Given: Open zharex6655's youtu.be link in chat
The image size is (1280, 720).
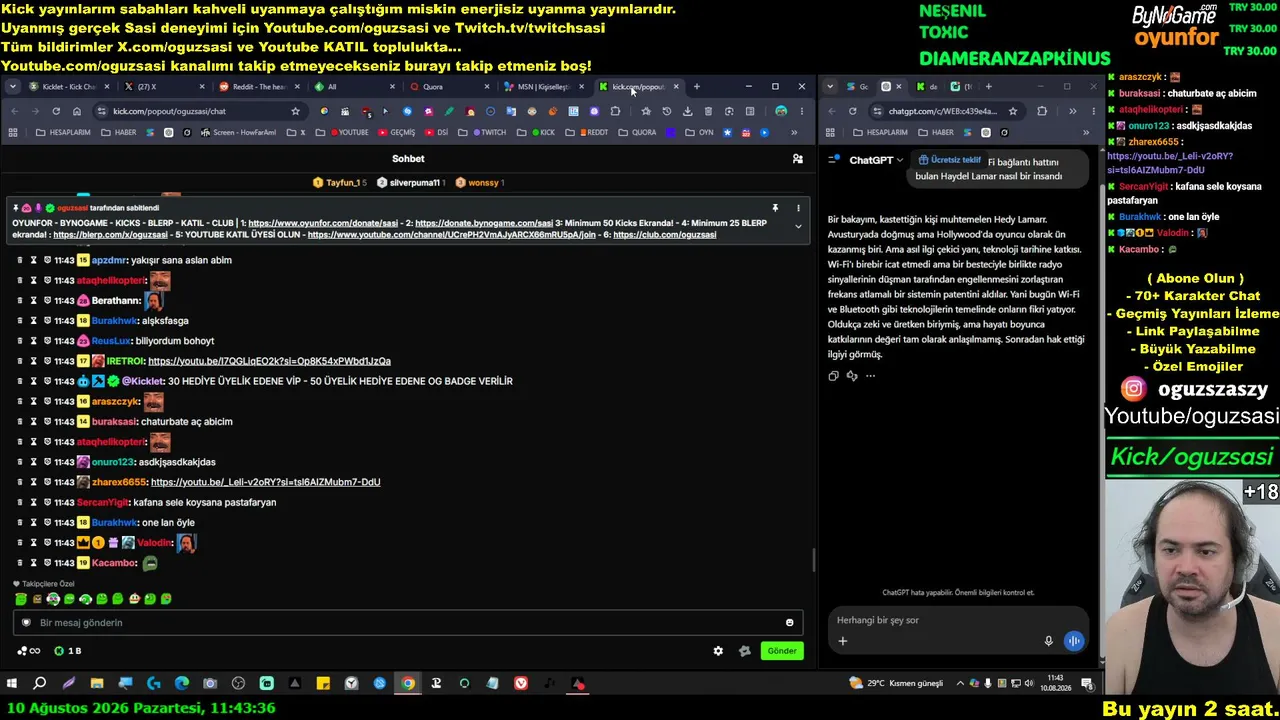Looking at the screenshot, I should point(265,482).
